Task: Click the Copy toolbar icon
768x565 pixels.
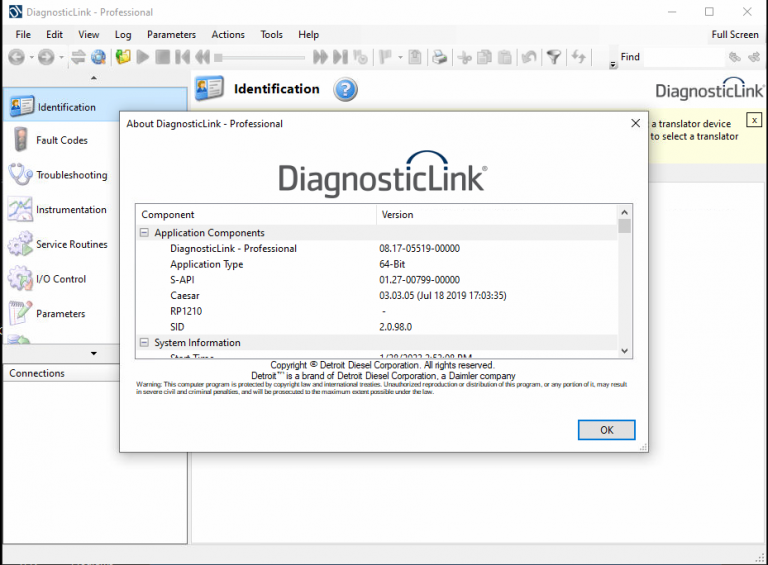Action: 484,57
